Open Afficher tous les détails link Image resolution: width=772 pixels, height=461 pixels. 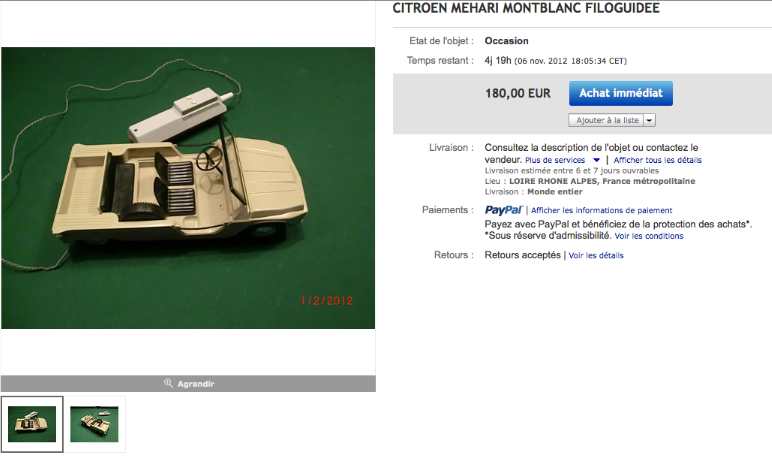pos(657,160)
